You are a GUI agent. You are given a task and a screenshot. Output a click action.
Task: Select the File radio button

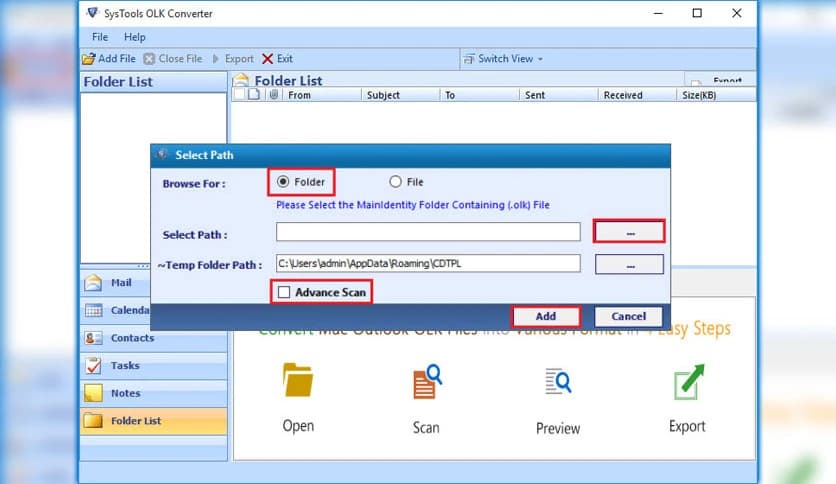pyautogui.click(x=395, y=182)
